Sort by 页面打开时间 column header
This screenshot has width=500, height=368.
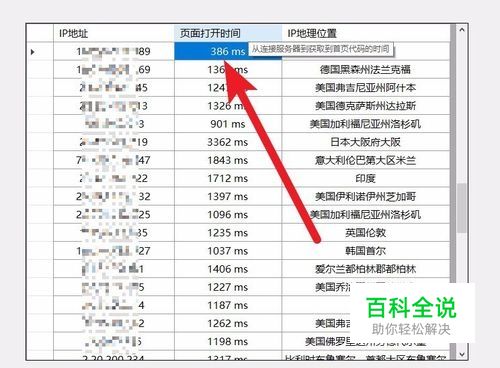[228, 33]
